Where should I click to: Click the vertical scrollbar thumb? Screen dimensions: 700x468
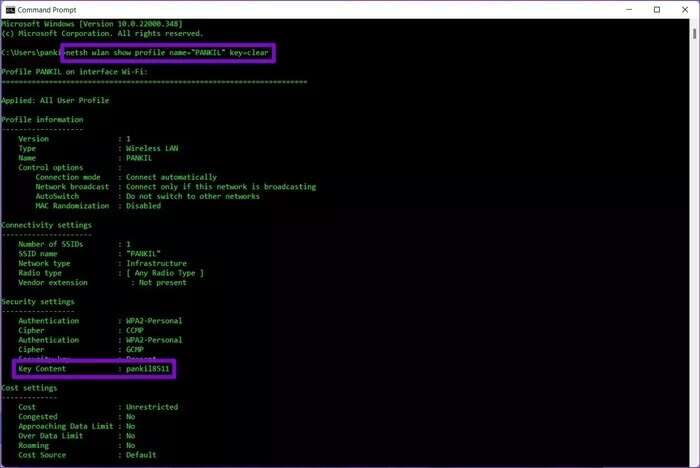click(694, 34)
